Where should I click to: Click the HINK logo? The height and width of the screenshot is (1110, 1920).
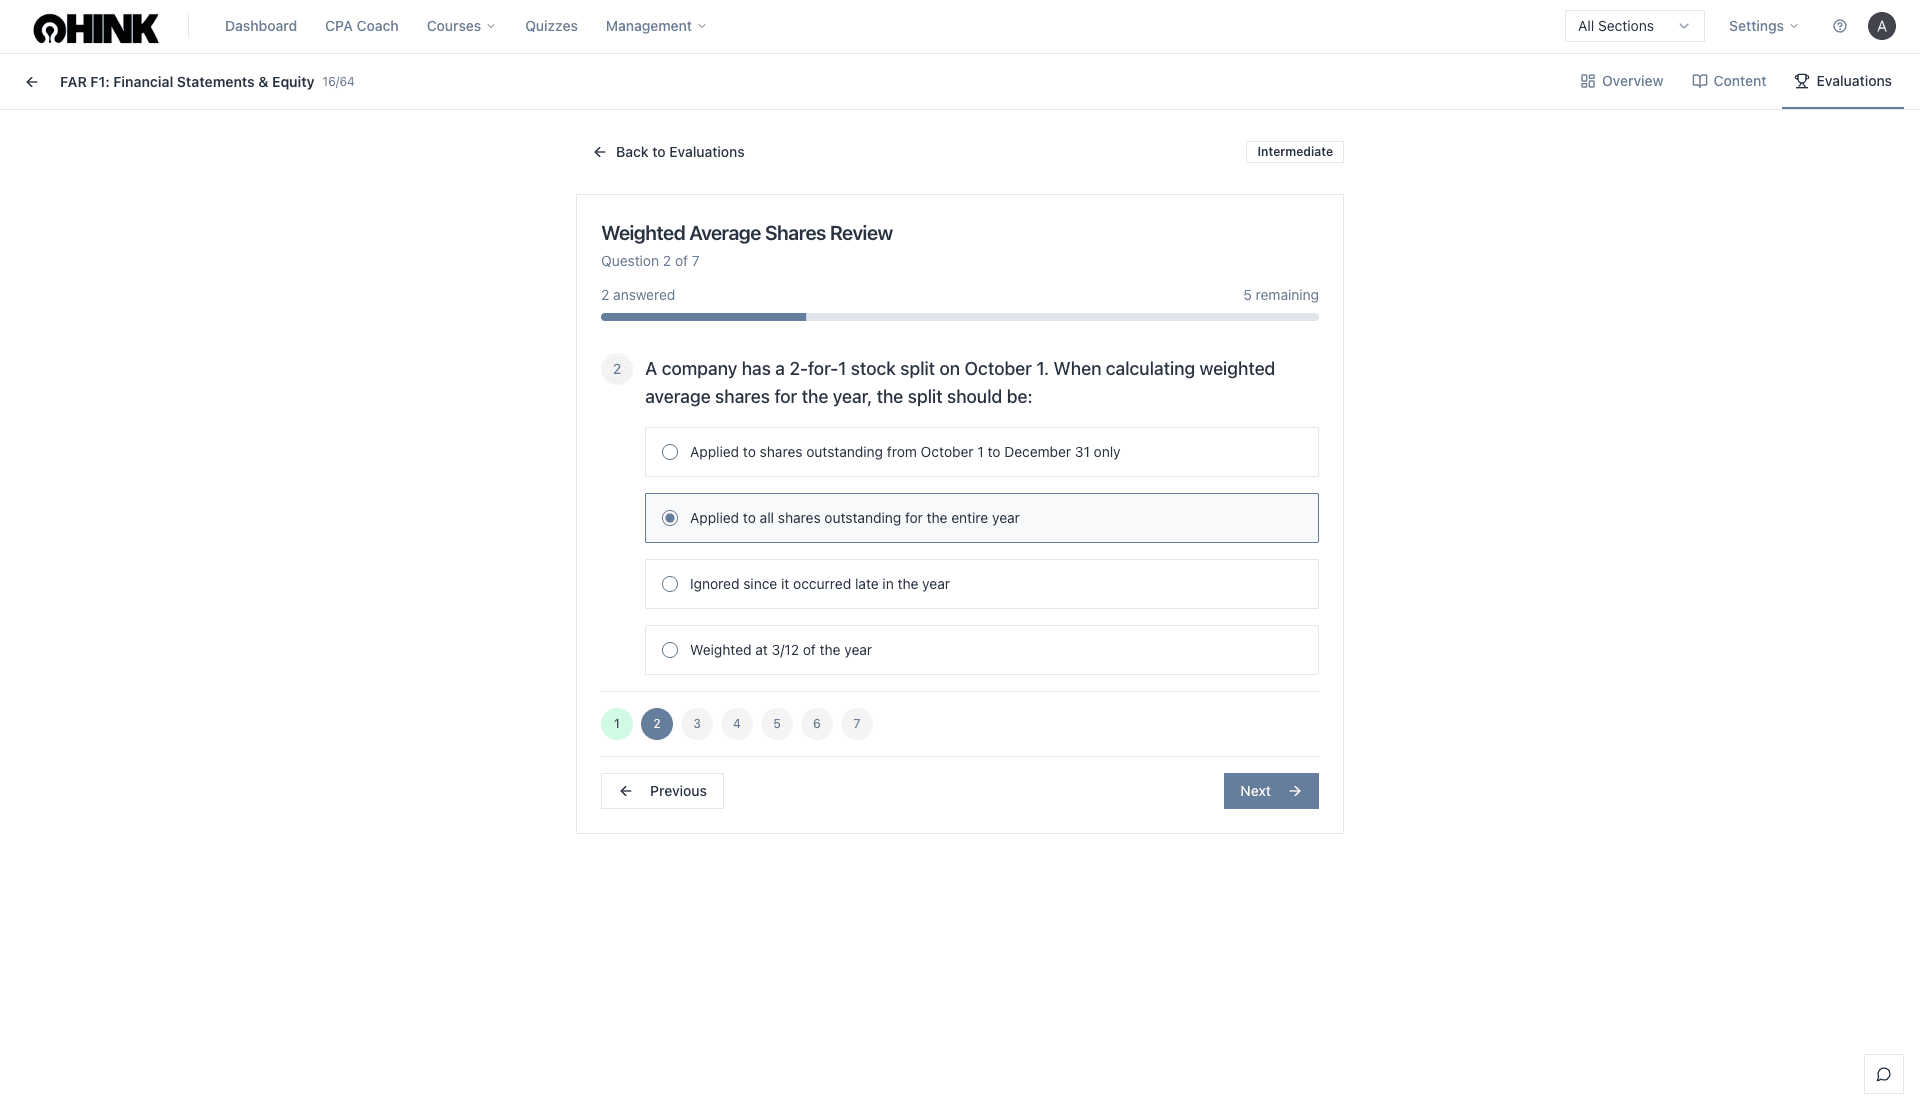coord(95,27)
